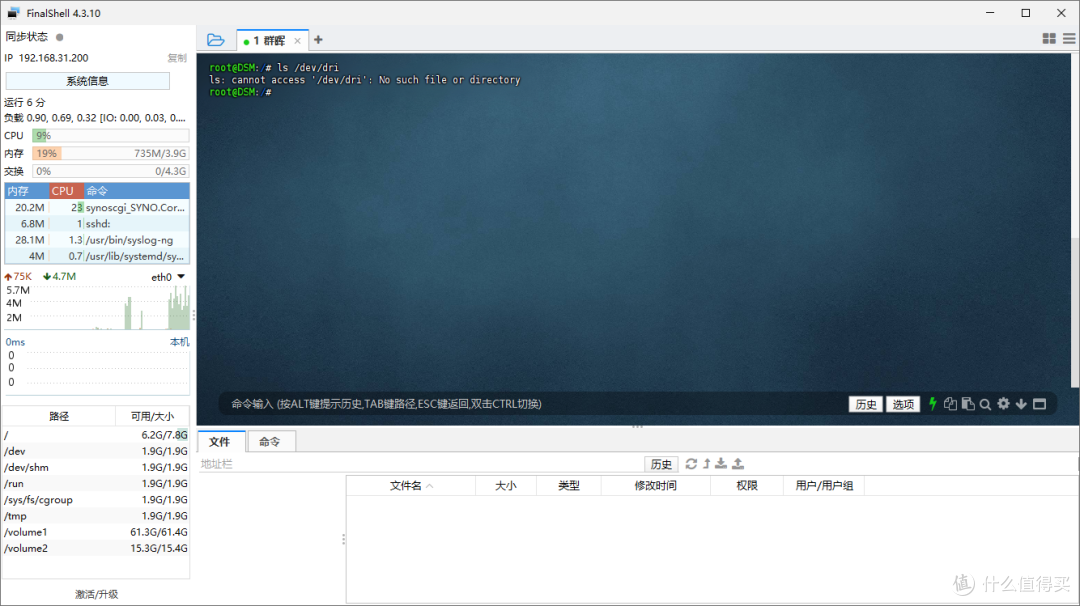Maximize the terminal with the window icon
Viewport: 1080px width, 606px height.
point(1039,404)
